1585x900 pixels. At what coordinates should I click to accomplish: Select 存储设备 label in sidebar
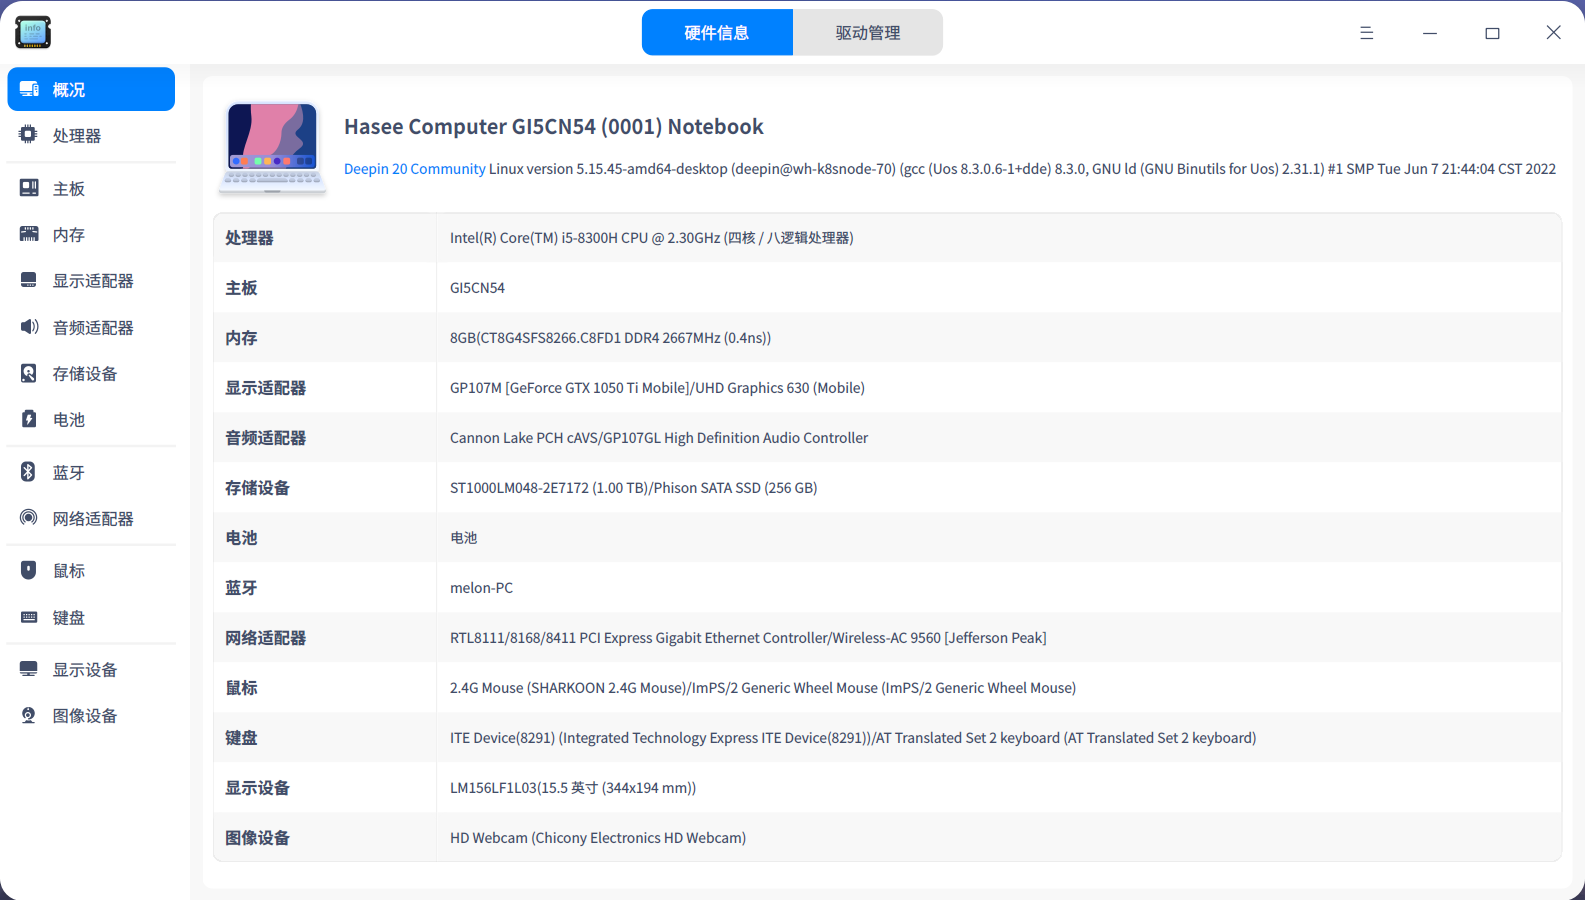click(85, 373)
